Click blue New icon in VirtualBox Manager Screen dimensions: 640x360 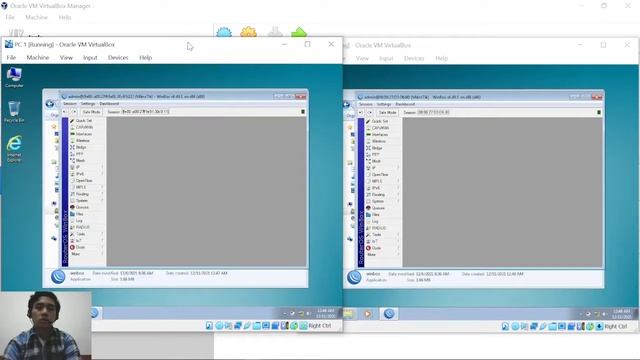point(224,32)
